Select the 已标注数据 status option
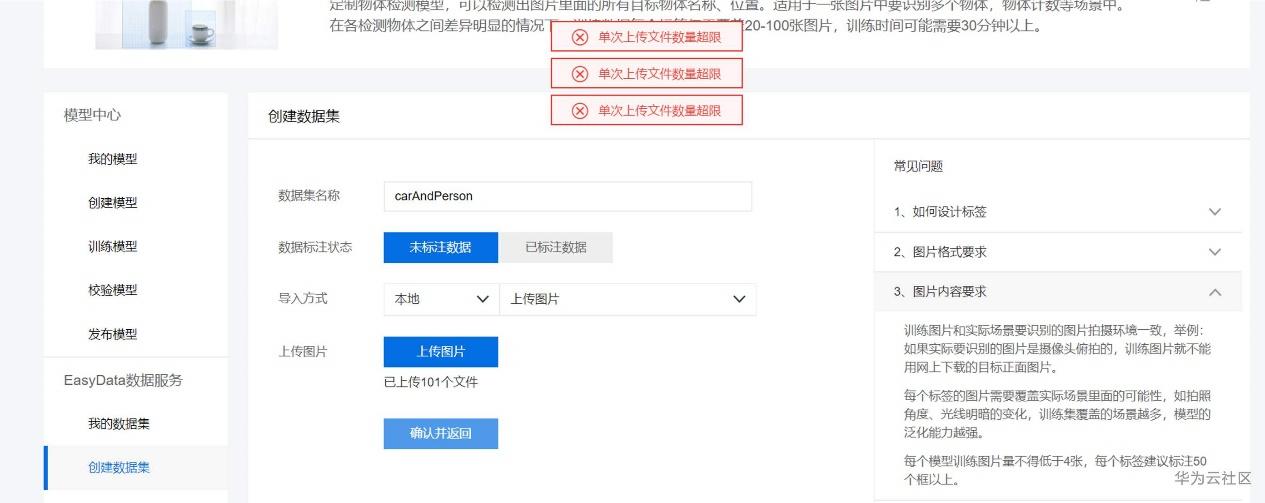The height and width of the screenshot is (503, 1265). tap(556, 248)
